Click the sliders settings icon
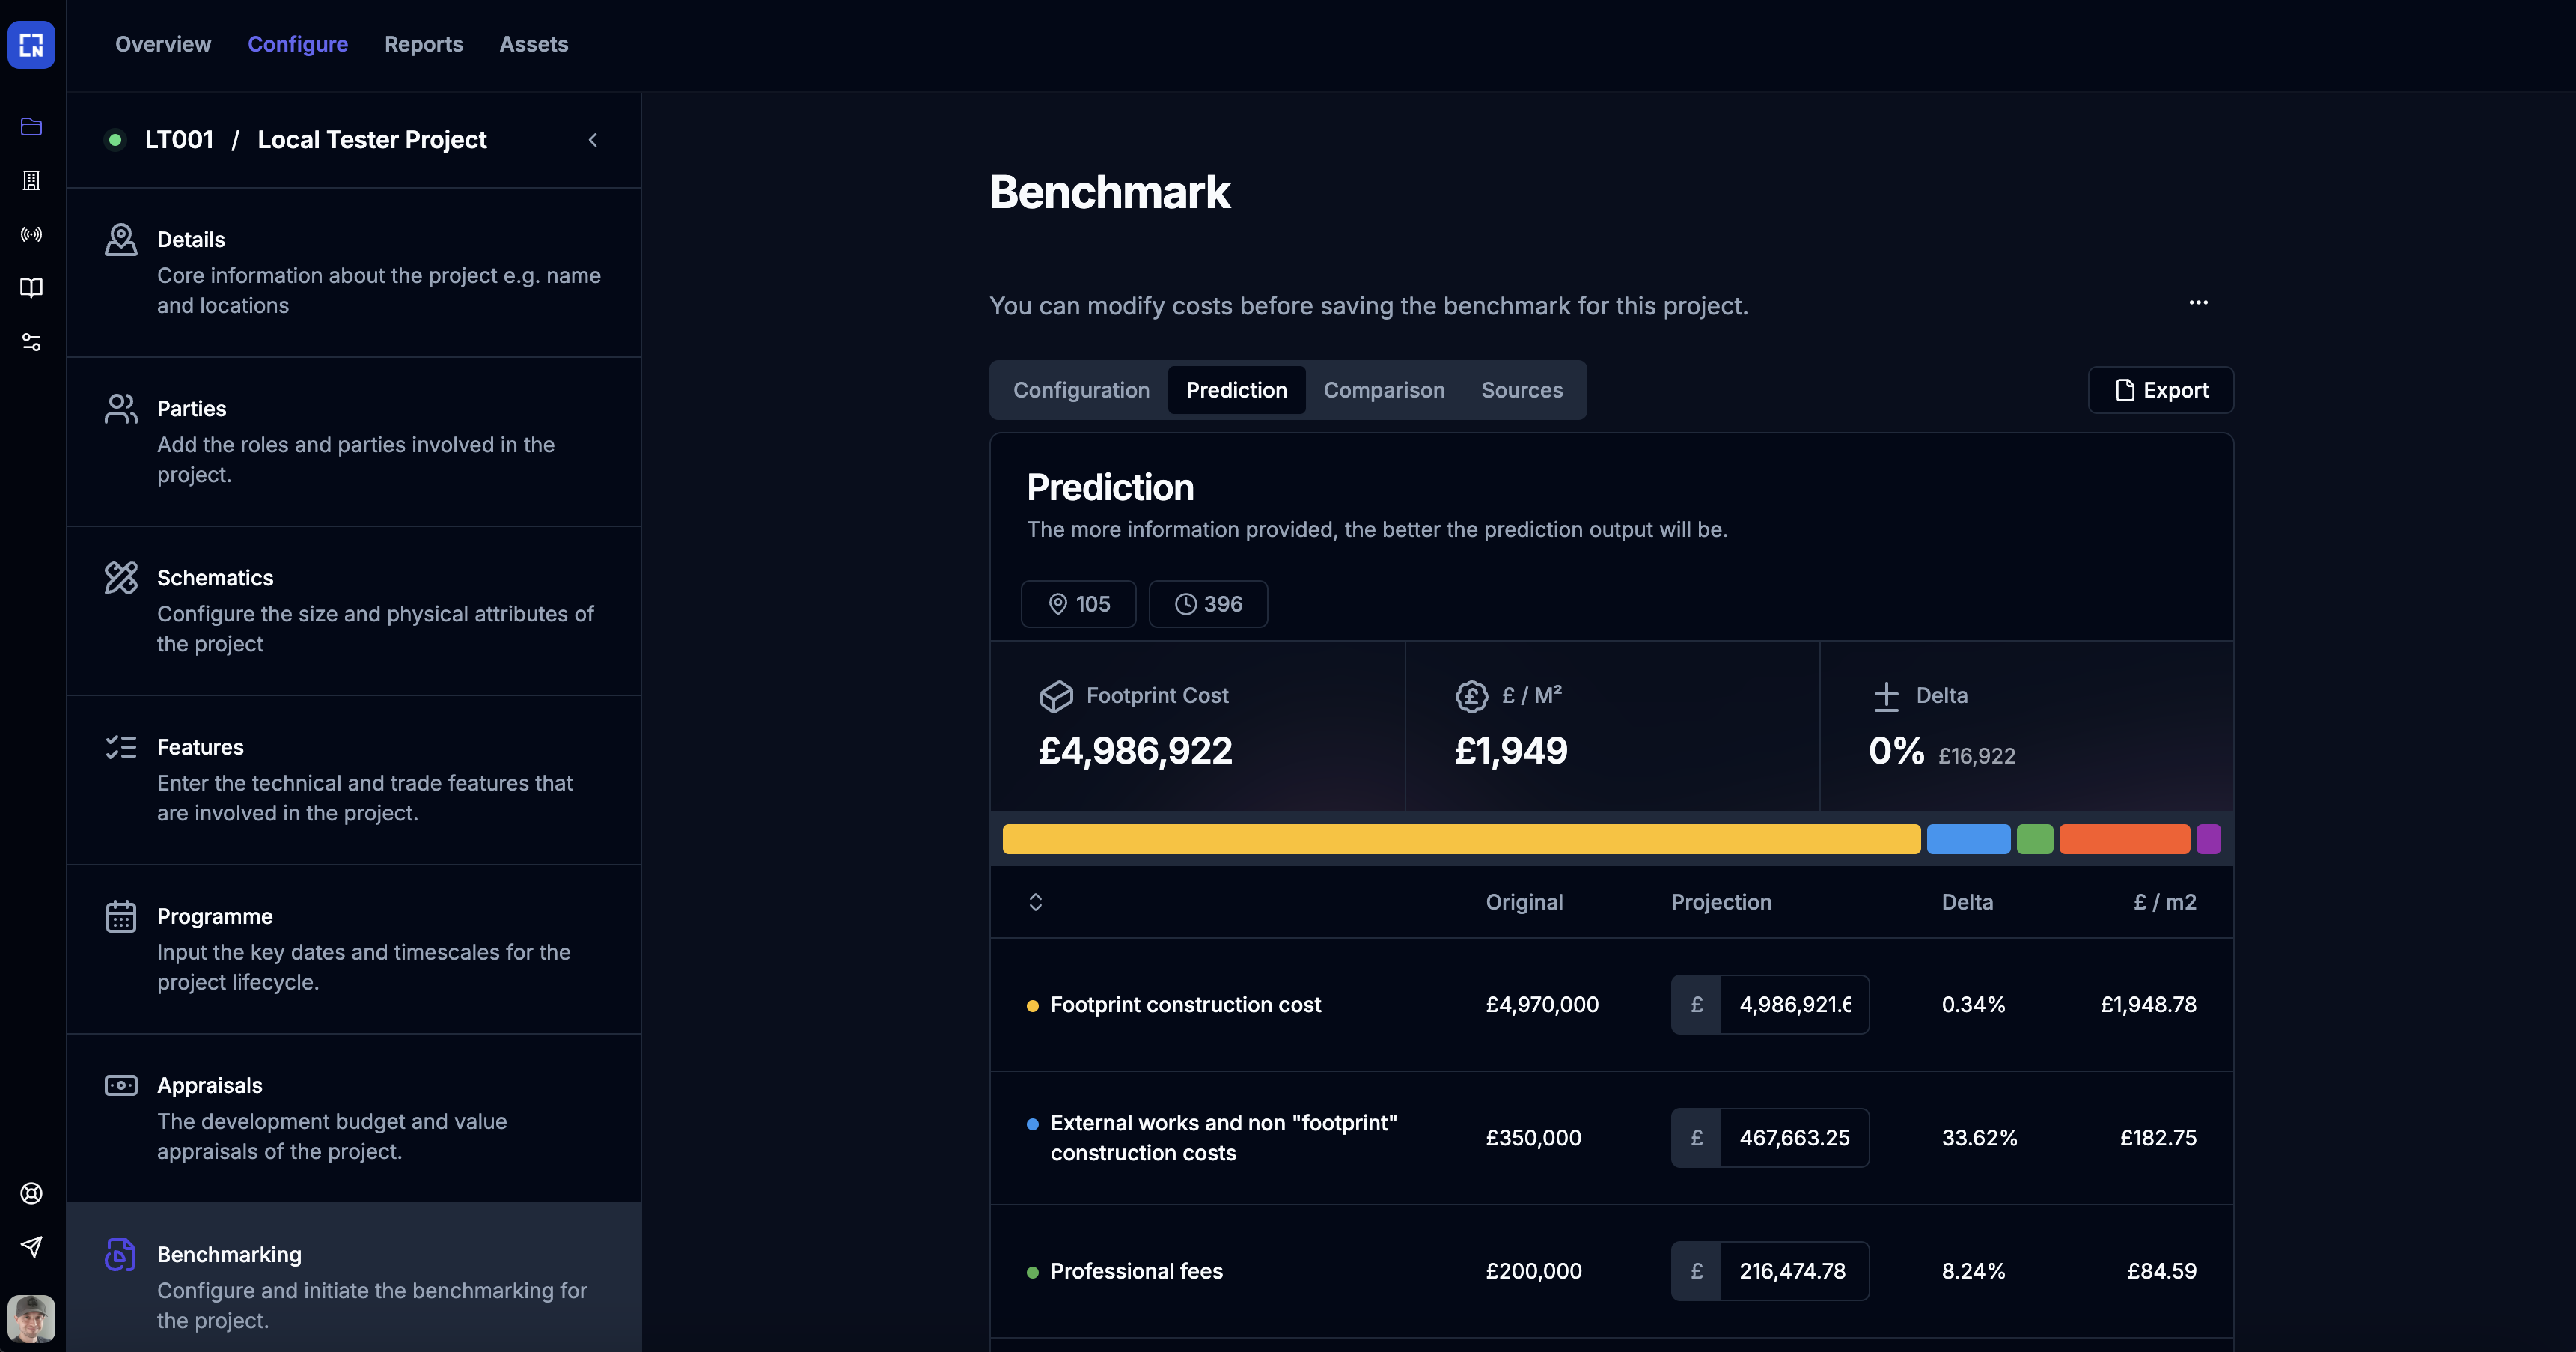This screenshot has width=2576, height=1352. (31, 342)
